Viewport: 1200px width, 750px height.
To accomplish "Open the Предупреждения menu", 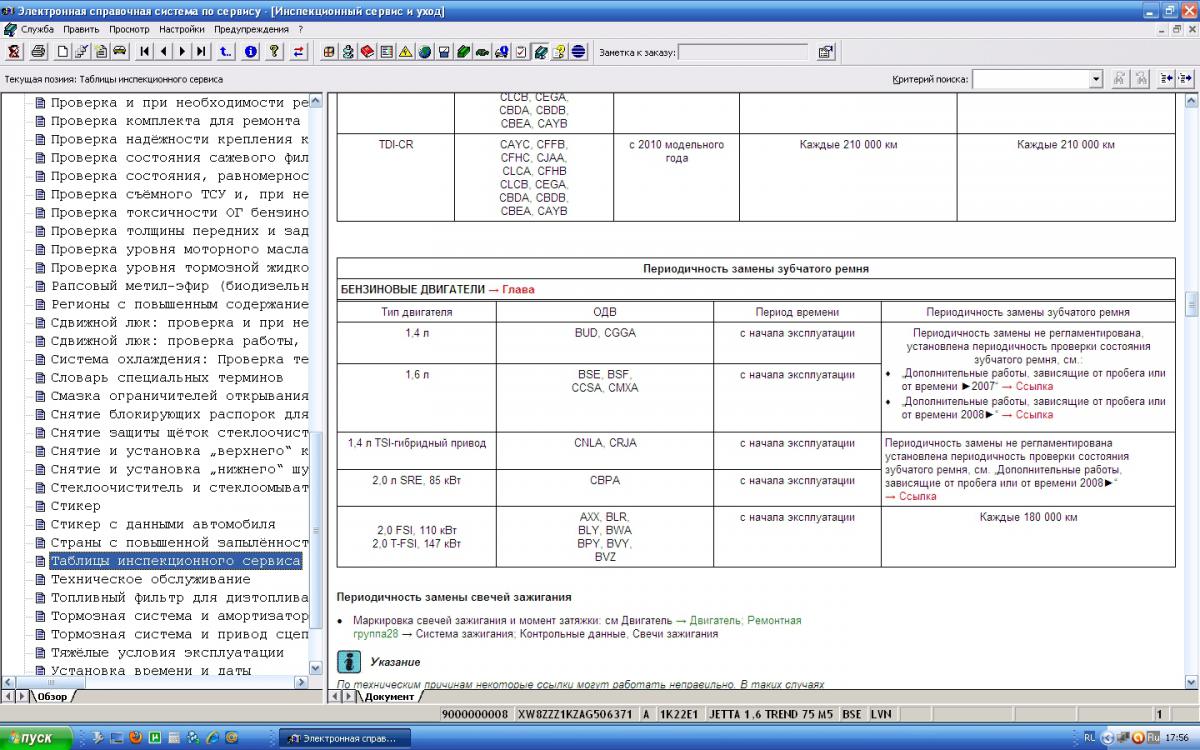I will click(251, 29).
